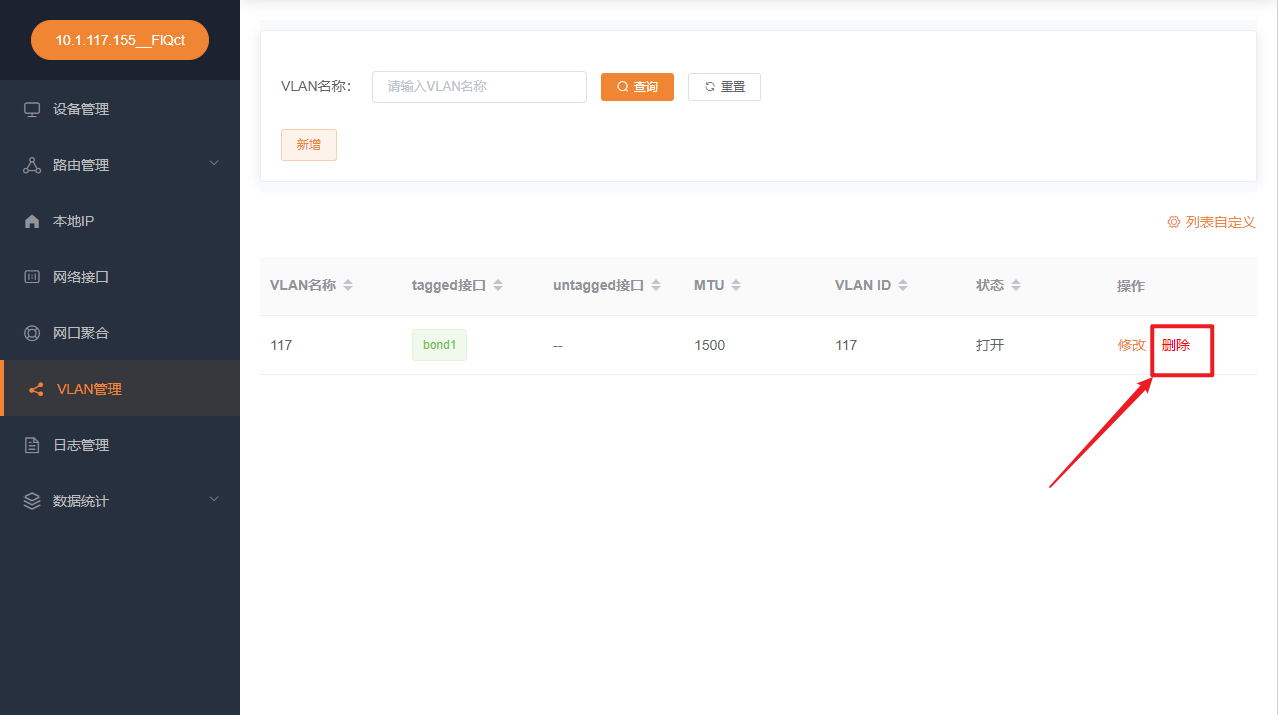This screenshot has height=715, width=1278.
Task: Toggle the 打开 status of VLAN 117
Action: 989,344
